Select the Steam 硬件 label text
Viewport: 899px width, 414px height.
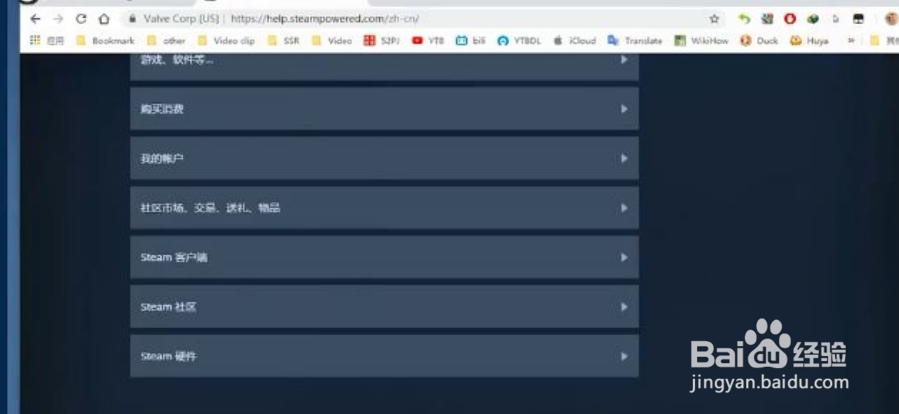pos(169,356)
